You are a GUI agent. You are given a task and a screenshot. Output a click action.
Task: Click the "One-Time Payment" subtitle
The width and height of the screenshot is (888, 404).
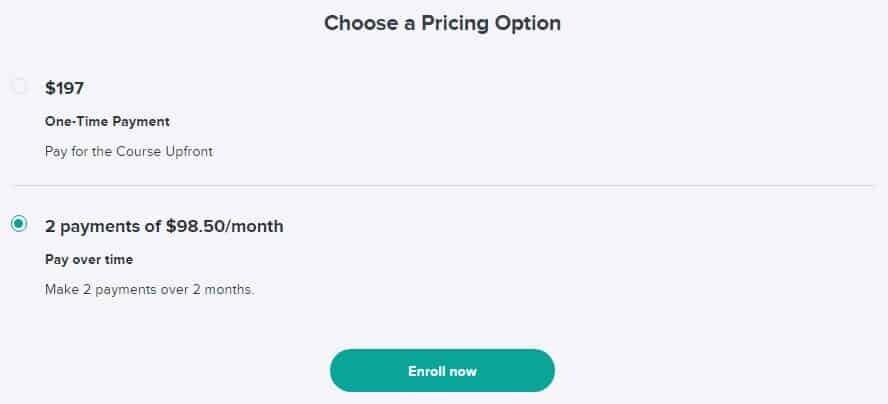coord(107,122)
